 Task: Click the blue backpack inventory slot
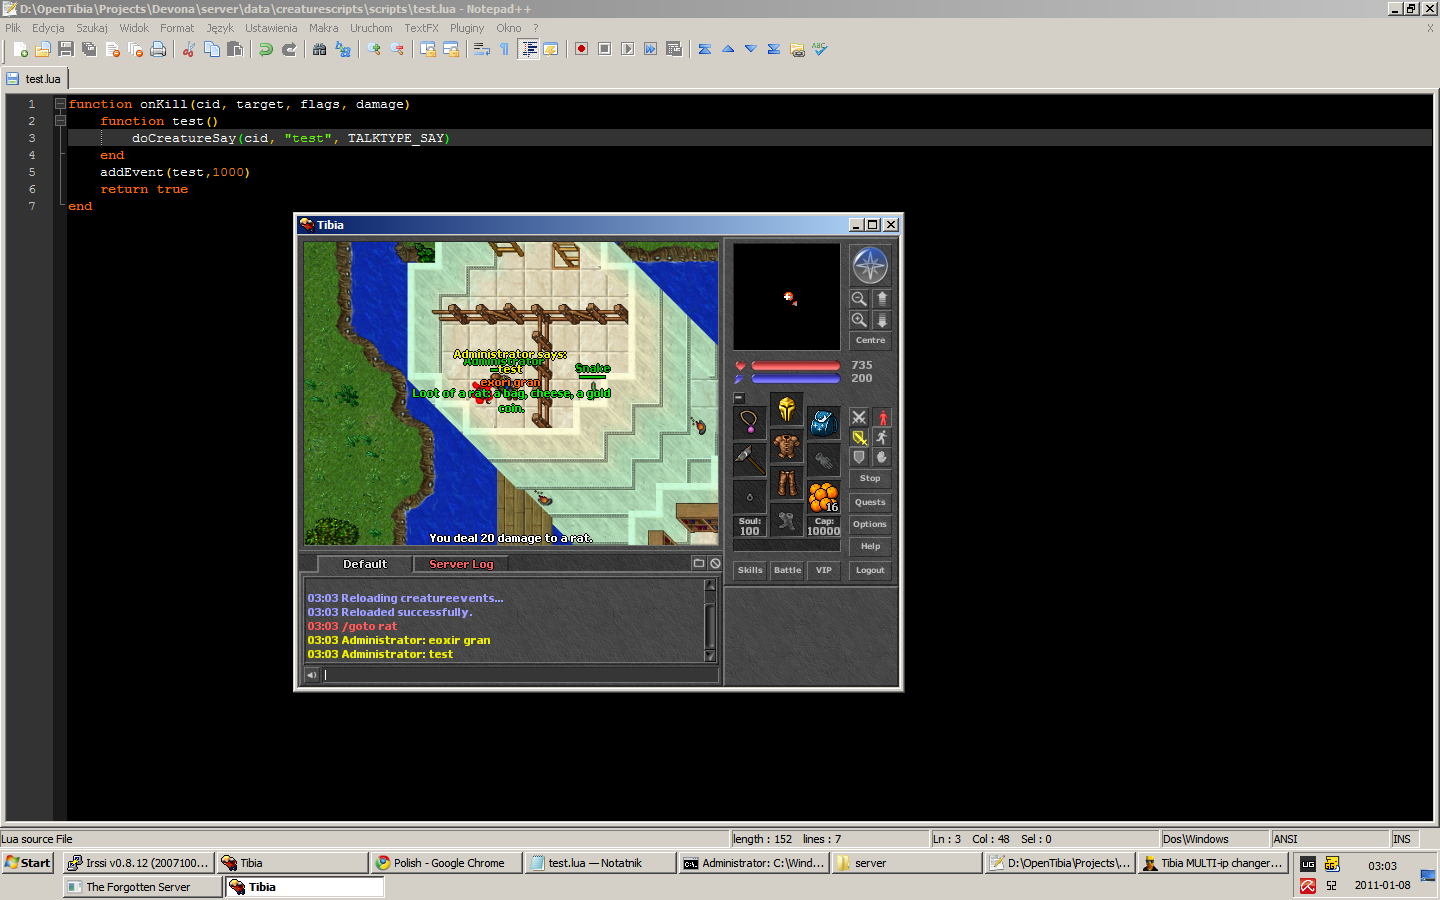(x=824, y=423)
